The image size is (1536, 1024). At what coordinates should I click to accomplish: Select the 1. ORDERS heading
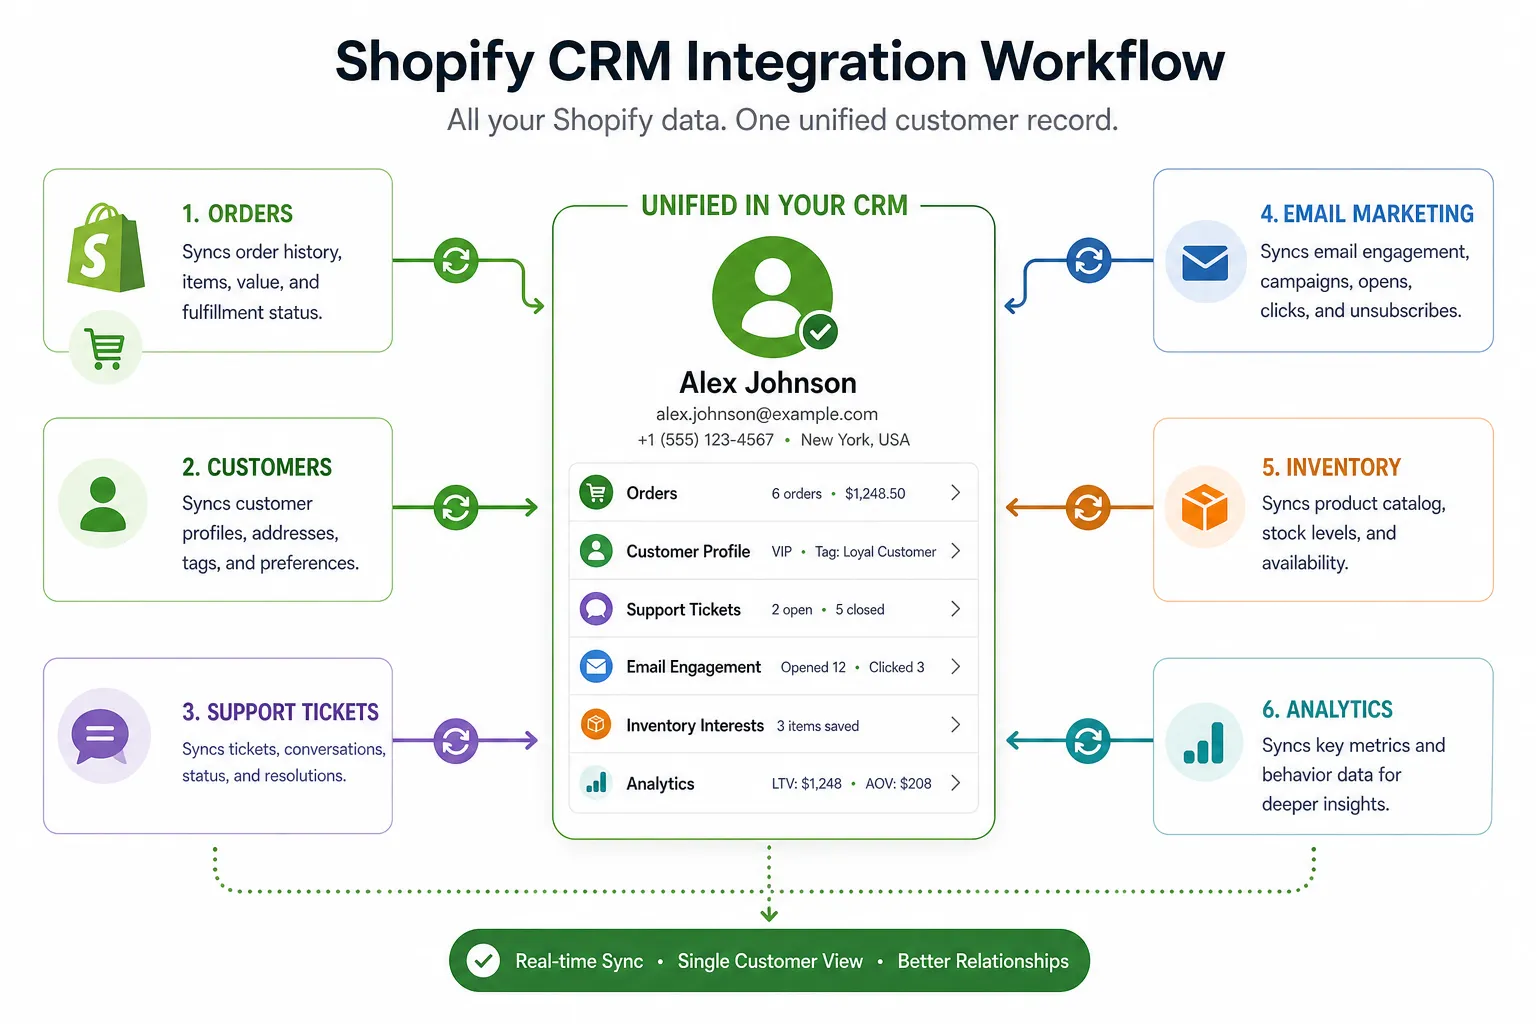coord(237,214)
